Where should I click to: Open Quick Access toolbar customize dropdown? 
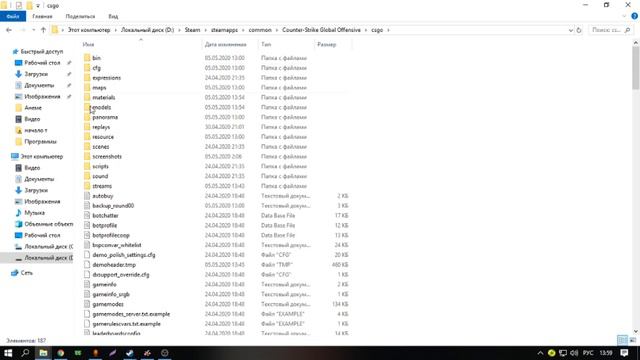click(x=38, y=6)
